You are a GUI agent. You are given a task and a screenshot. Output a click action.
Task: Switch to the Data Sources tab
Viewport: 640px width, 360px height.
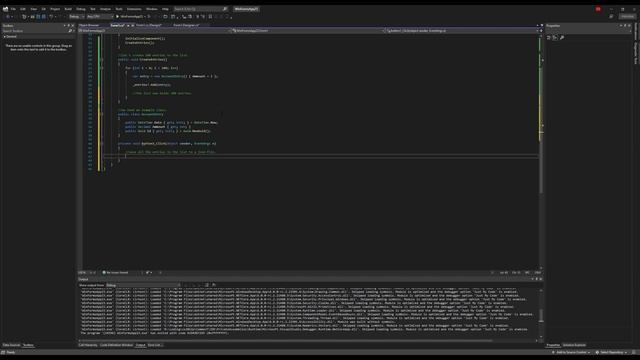point(11,345)
